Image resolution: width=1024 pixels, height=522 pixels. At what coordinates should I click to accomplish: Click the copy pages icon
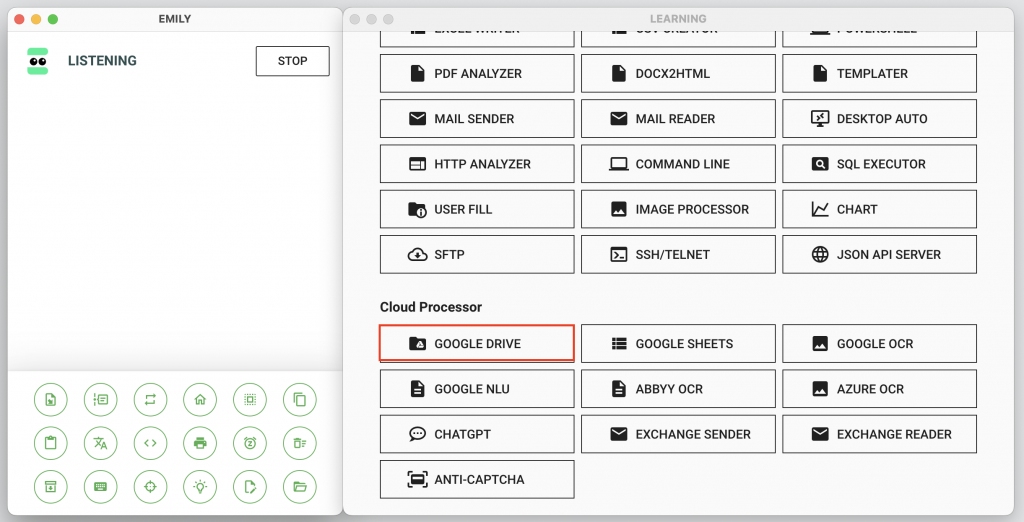pyautogui.click(x=300, y=399)
